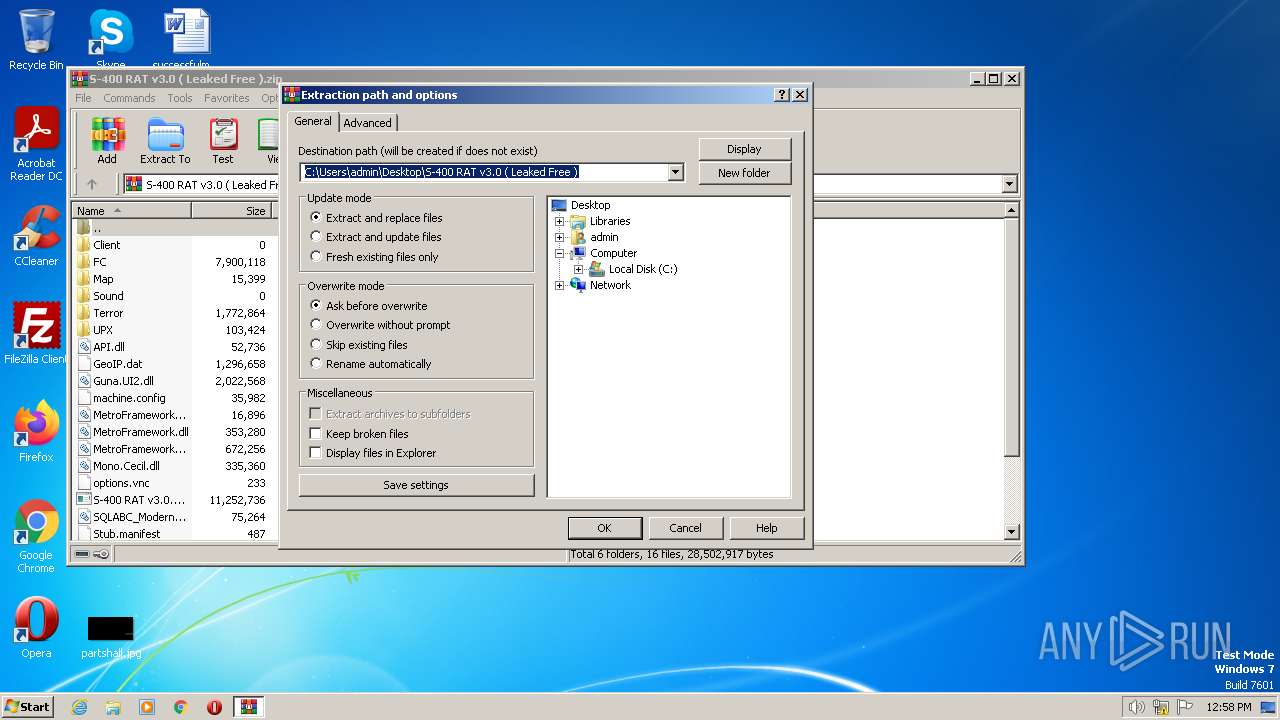Image resolution: width=1280 pixels, height=720 pixels.
Task: Open the Start menu
Action: click(x=28, y=707)
